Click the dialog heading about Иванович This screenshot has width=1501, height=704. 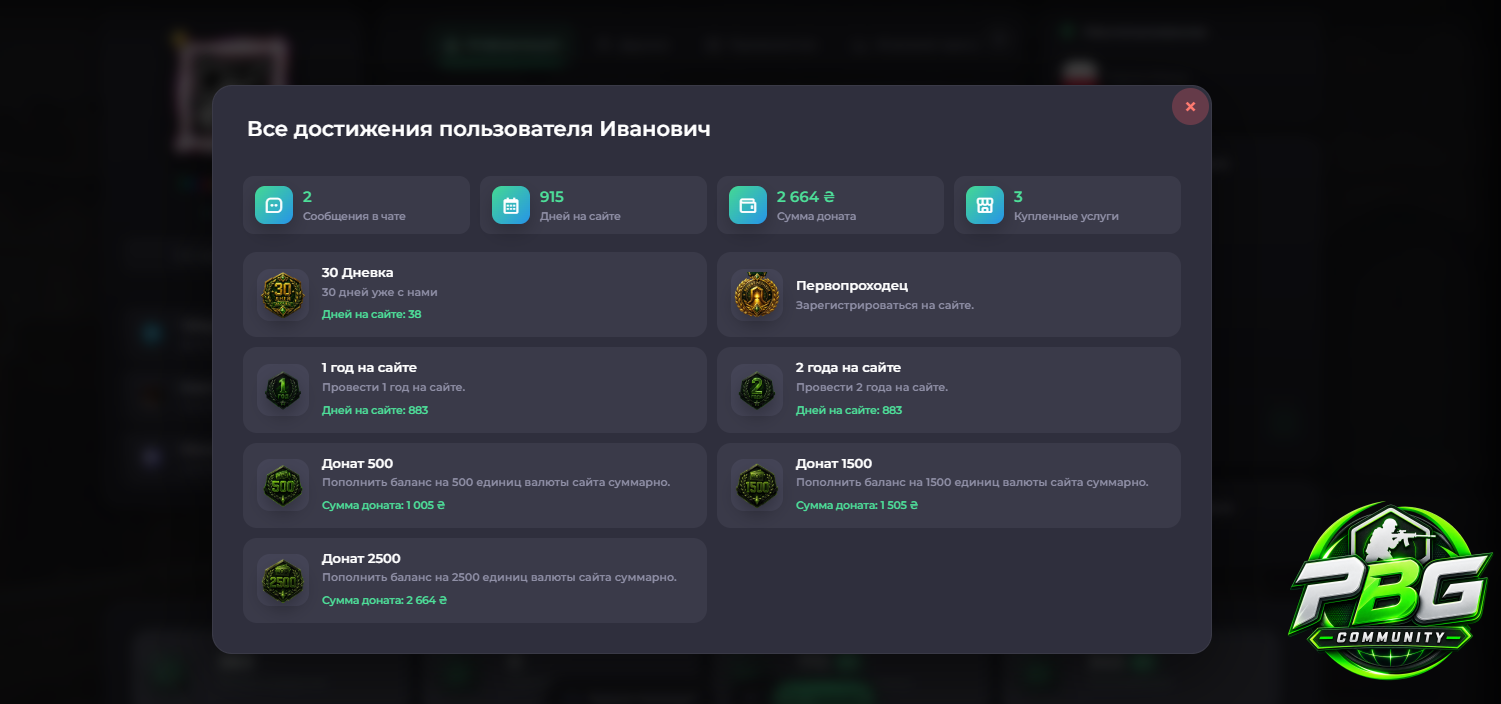click(x=479, y=129)
